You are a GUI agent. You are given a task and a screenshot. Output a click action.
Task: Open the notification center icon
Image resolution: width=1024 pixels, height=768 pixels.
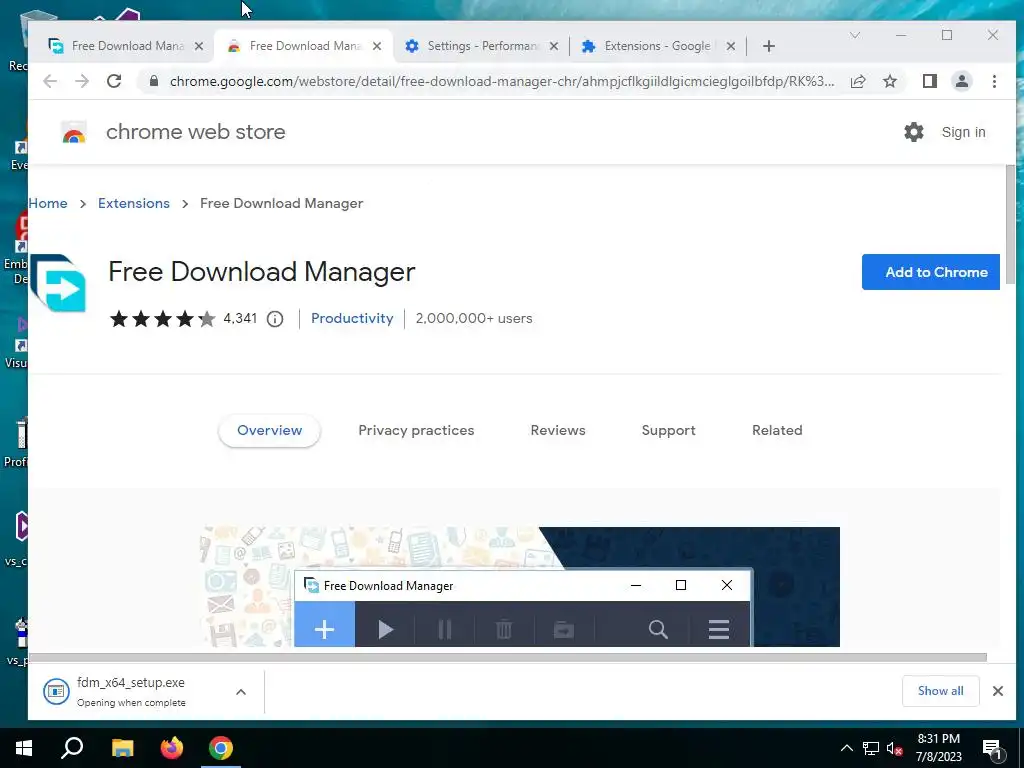[x=992, y=748]
